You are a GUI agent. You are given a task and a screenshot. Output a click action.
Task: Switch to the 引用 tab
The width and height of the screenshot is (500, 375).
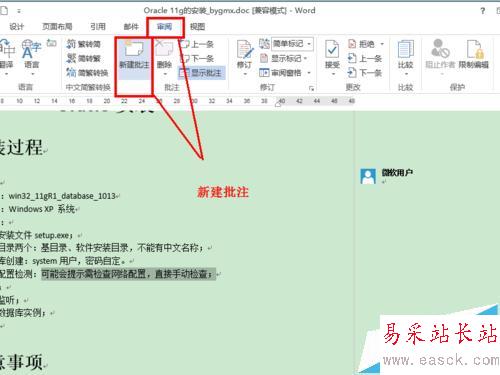tap(98, 26)
